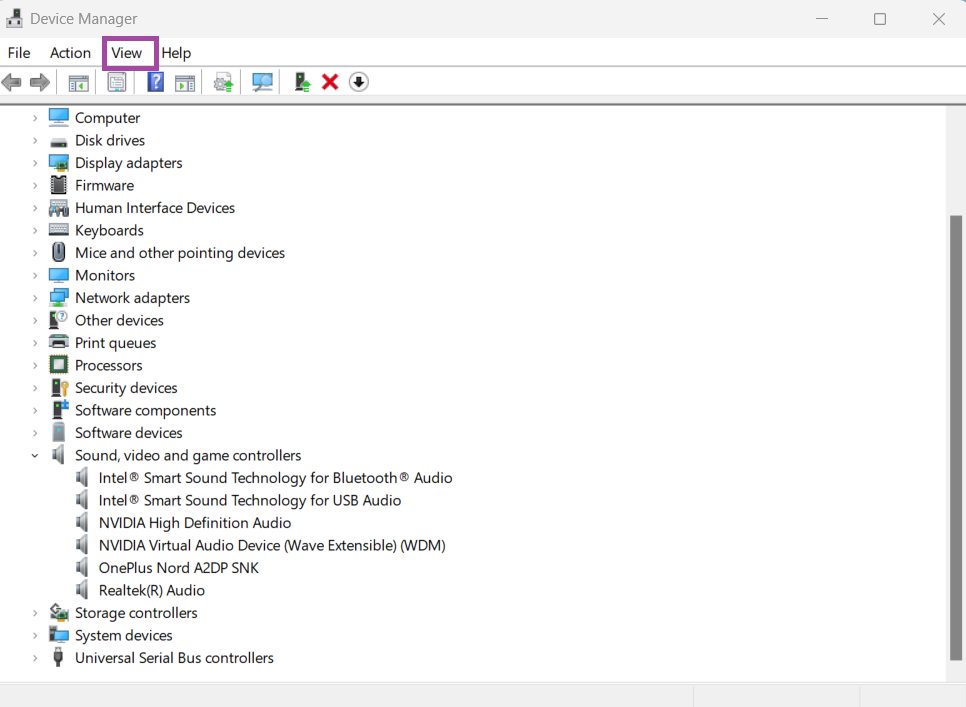Viewport: 966px width, 707px height.
Task: Click the Update device driver icon
Action: pos(224,82)
